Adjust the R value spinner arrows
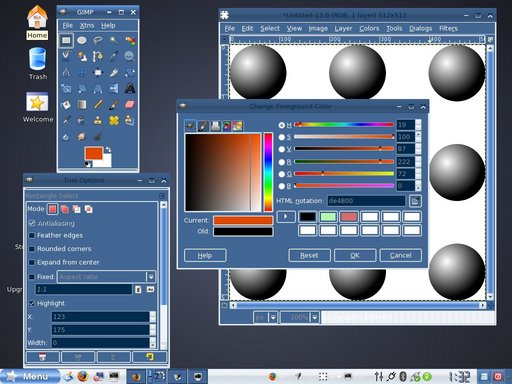Image resolution: width=512 pixels, height=384 pixels. [418, 162]
